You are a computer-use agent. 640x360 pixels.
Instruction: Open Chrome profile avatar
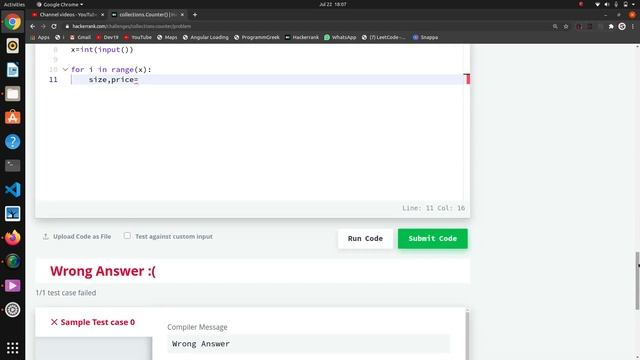coord(622,26)
